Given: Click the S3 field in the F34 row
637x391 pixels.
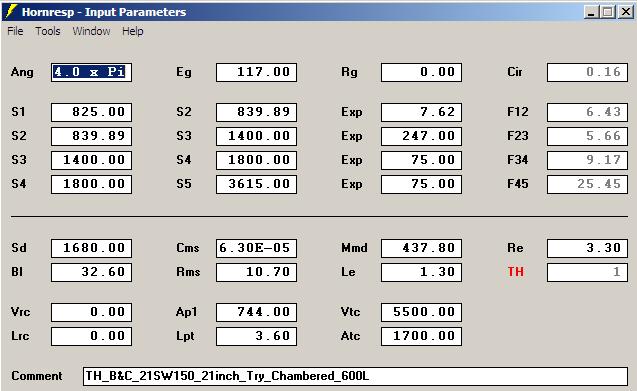Looking at the screenshot, I should 91,160.
